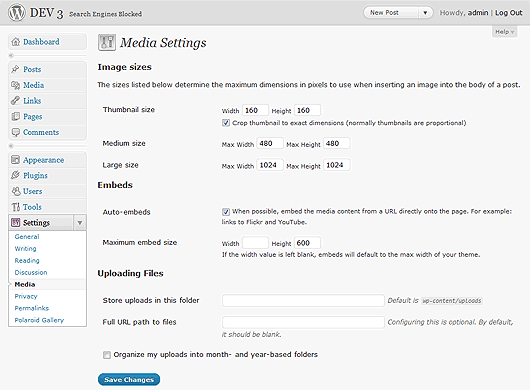The width and height of the screenshot is (530, 390).
Task: Go to Discussion settings submenu
Action: tap(31, 272)
